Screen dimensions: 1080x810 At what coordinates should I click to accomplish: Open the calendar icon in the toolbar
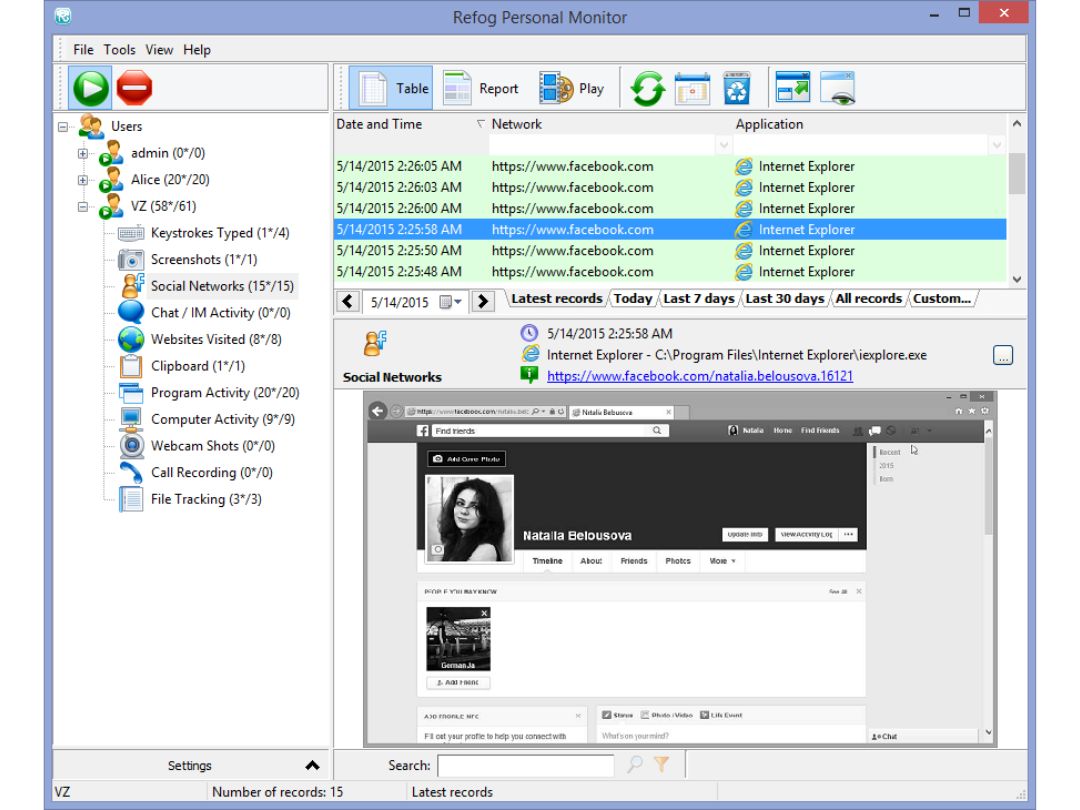coord(692,88)
